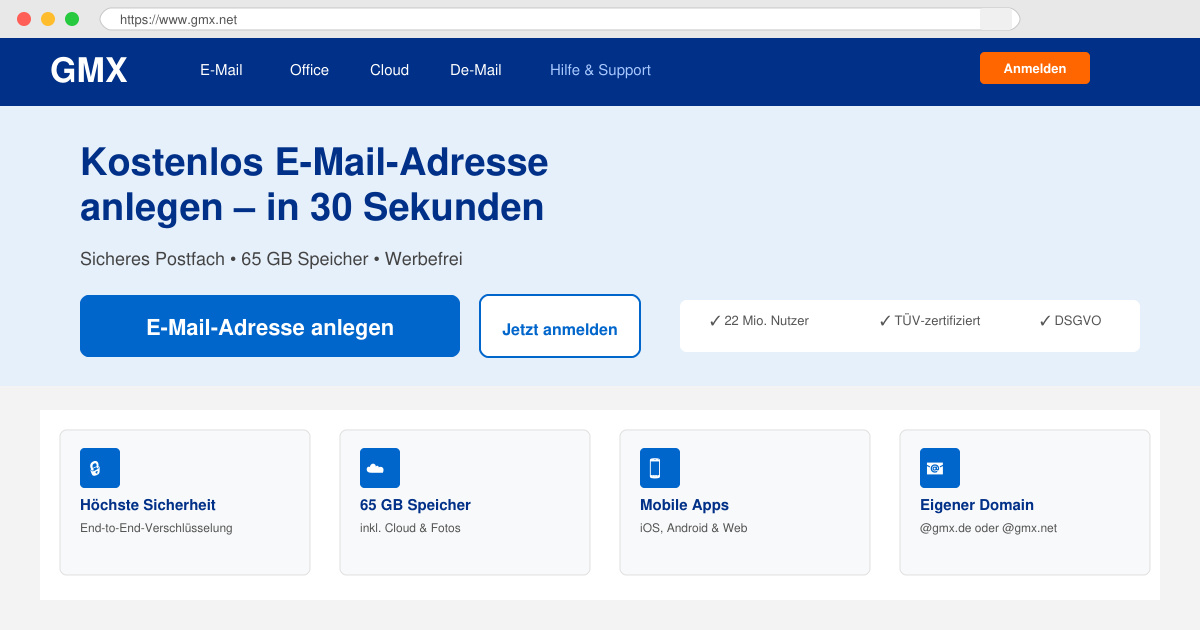Open the E-Mail menu item

(x=221, y=70)
